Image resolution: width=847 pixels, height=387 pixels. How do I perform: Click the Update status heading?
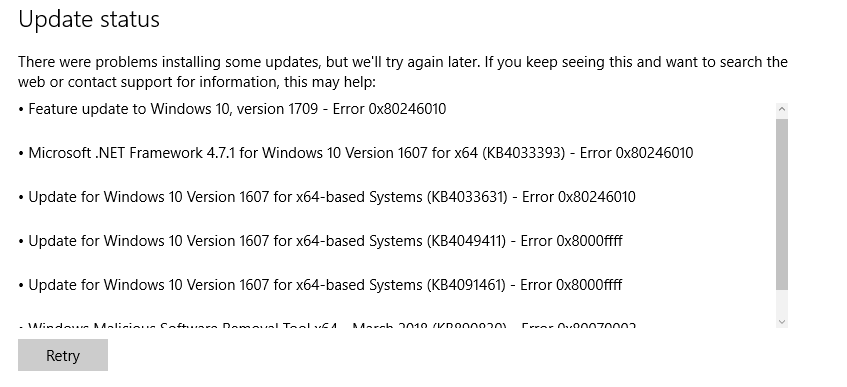(89, 19)
